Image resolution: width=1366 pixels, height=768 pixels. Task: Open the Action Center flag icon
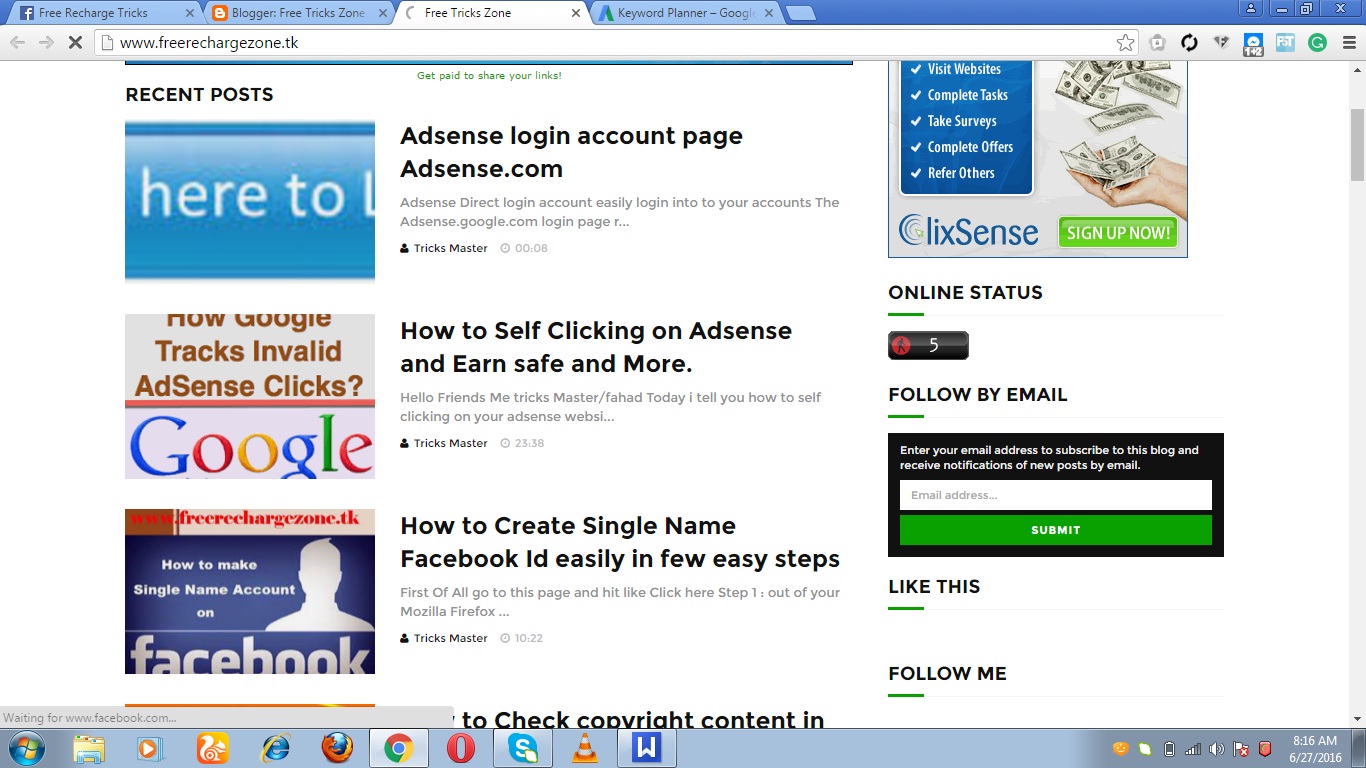(1241, 749)
